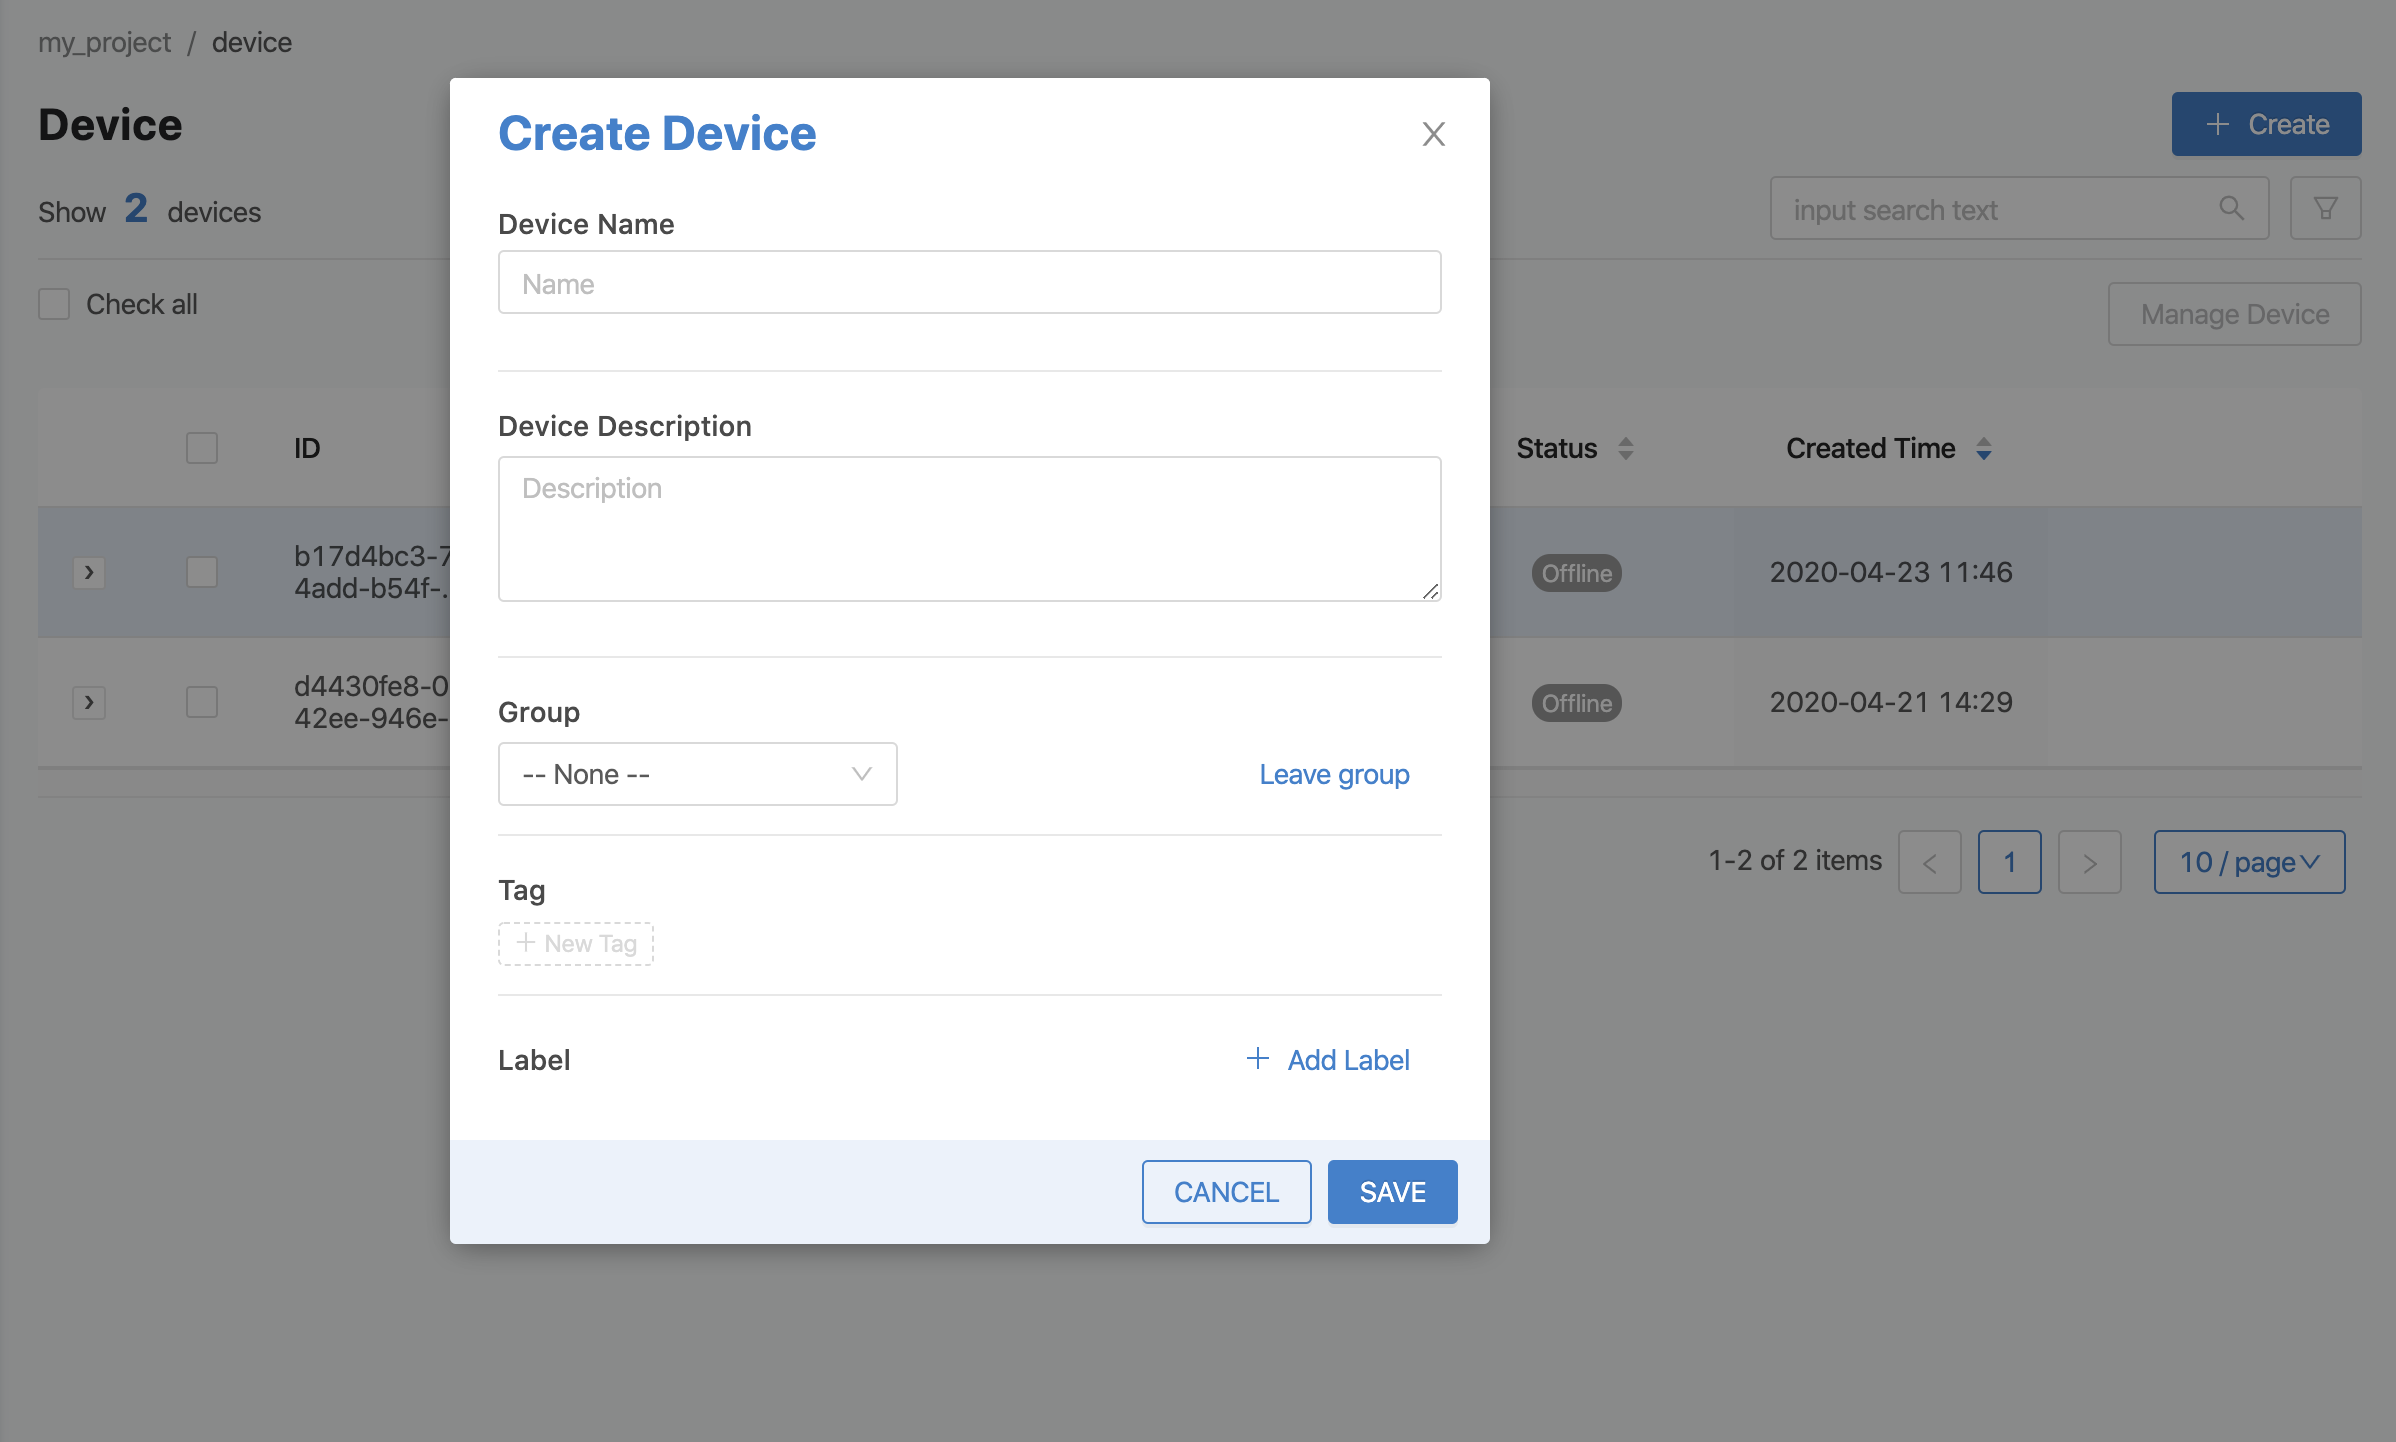Close the Create Device dialog

[1433, 134]
